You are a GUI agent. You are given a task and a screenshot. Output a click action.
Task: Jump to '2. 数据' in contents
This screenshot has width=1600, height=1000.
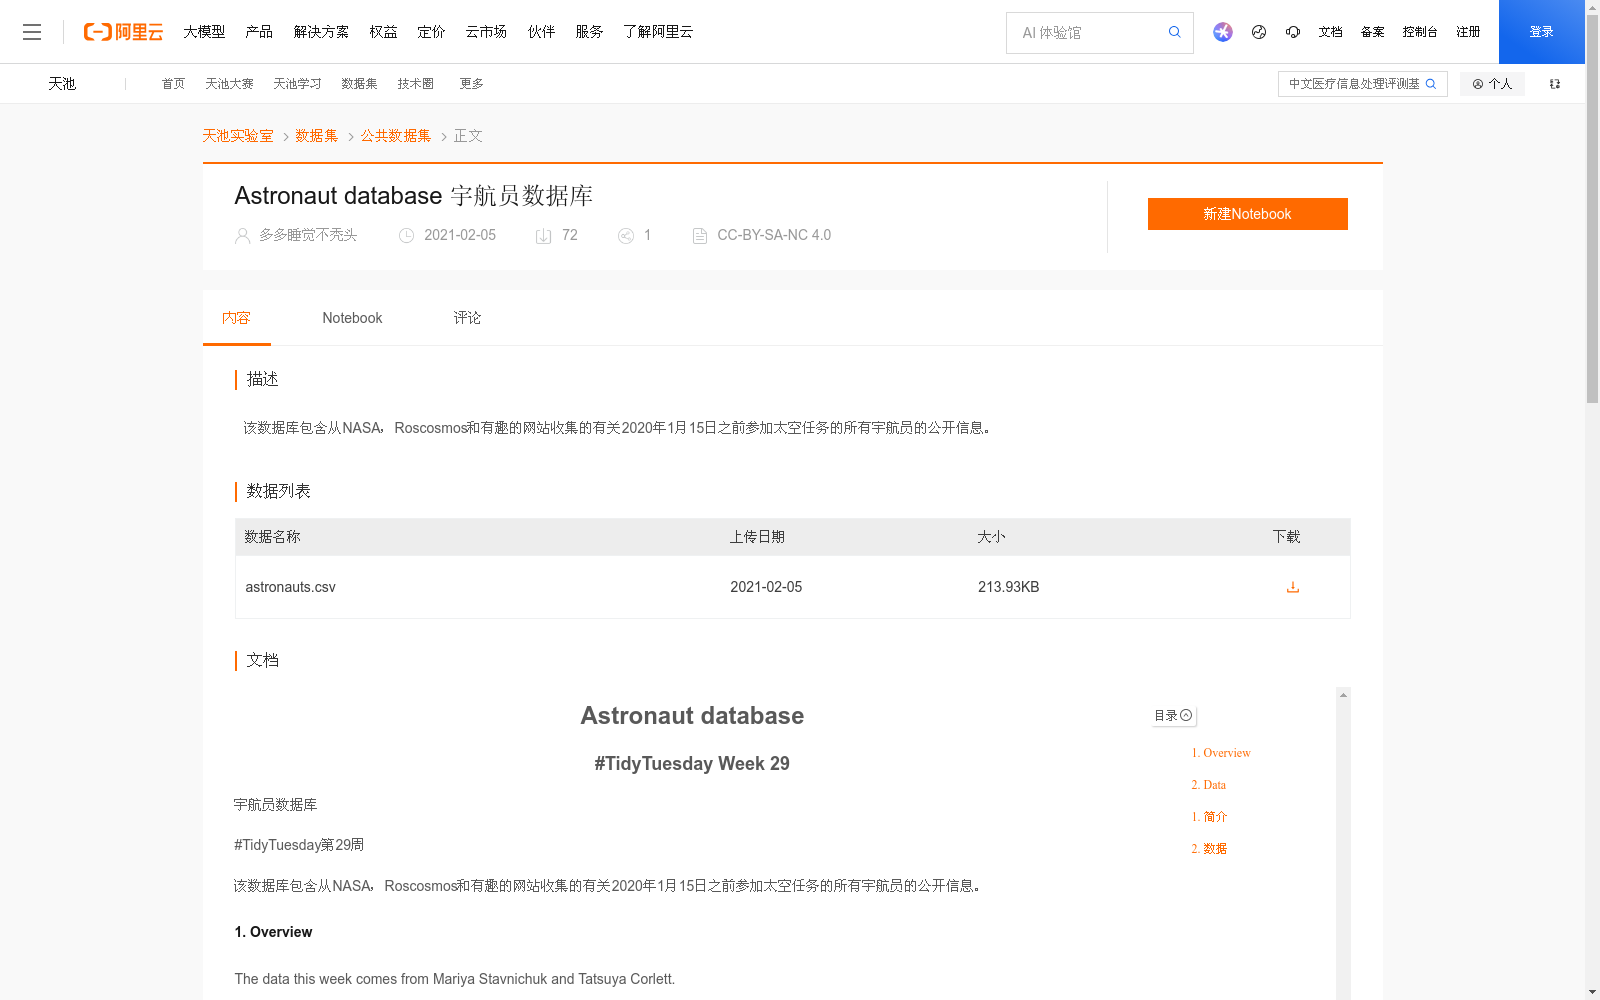pos(1209,849)
